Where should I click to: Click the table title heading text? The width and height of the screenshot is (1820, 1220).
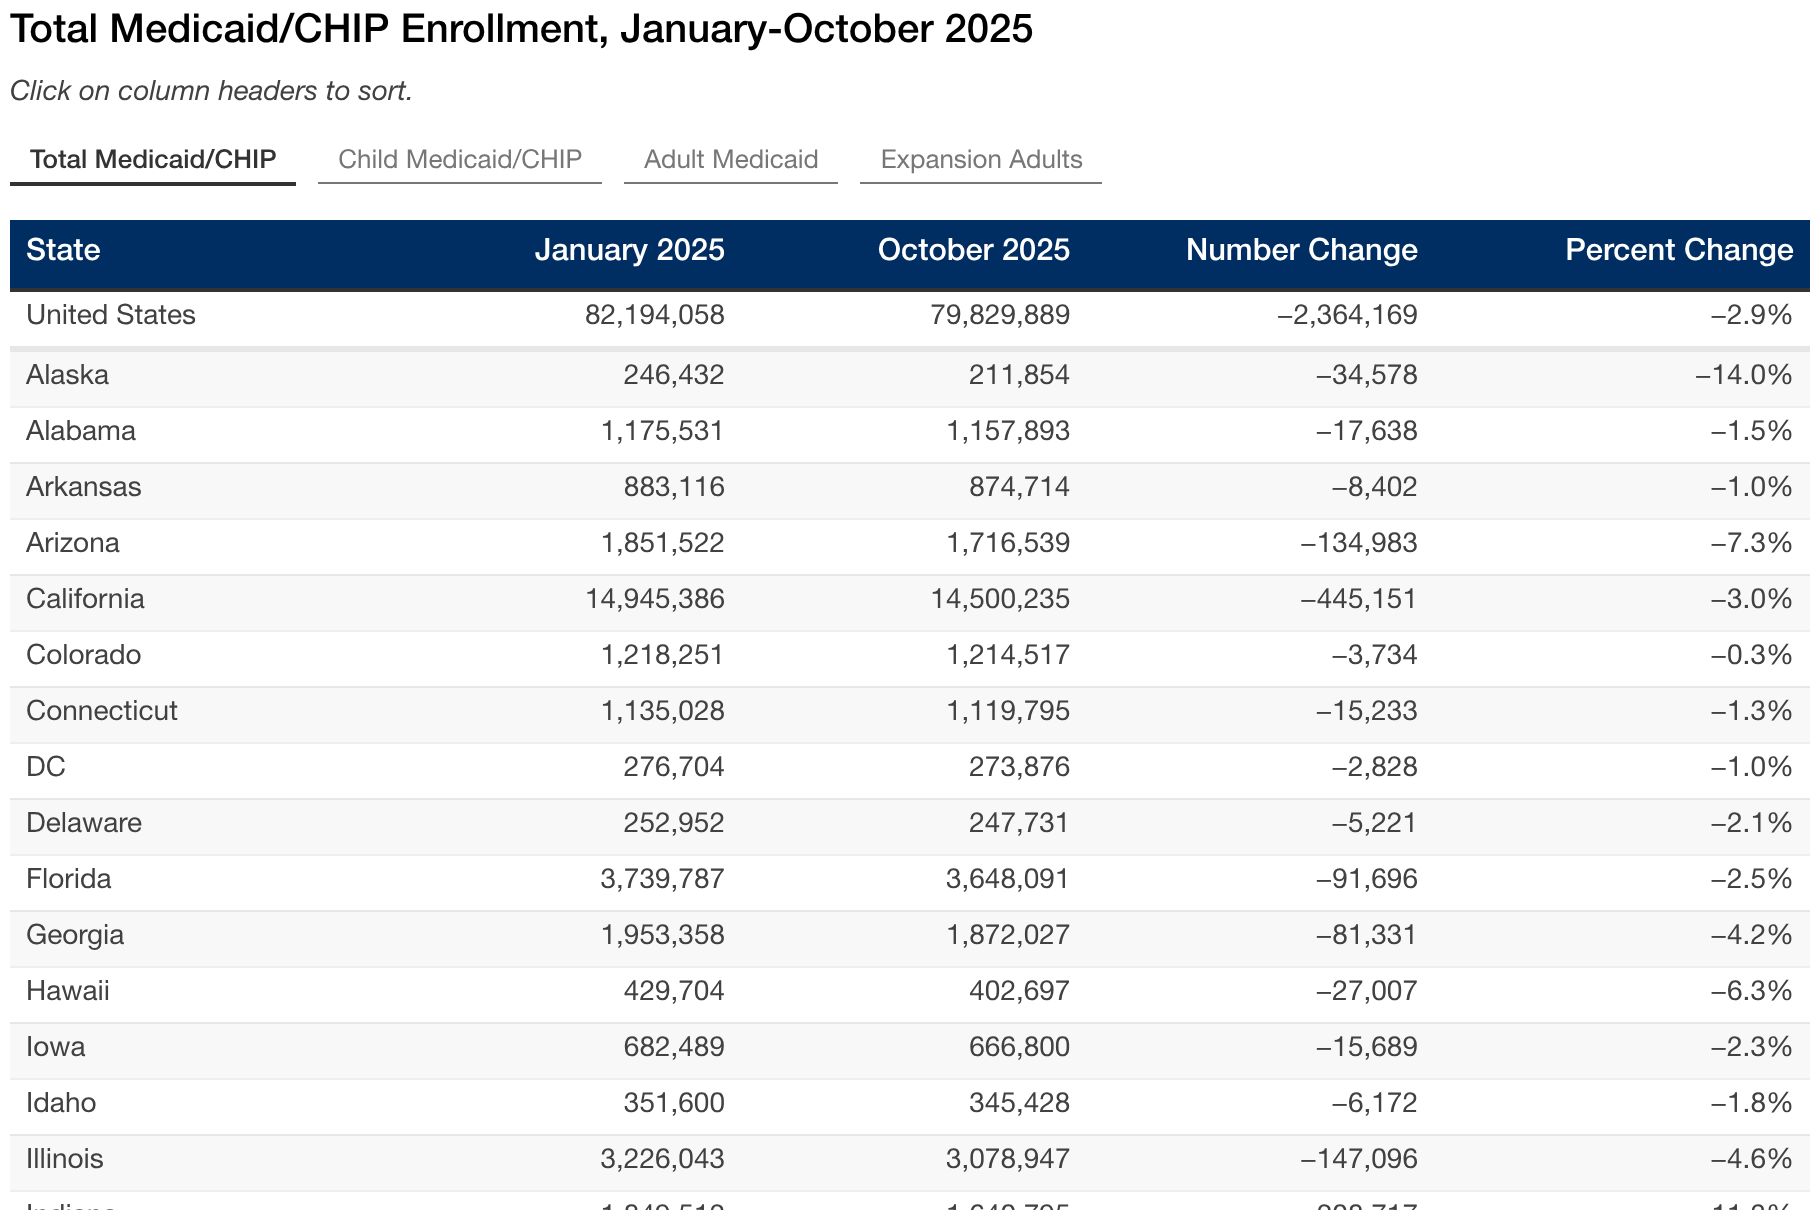[x=521, y=29]
